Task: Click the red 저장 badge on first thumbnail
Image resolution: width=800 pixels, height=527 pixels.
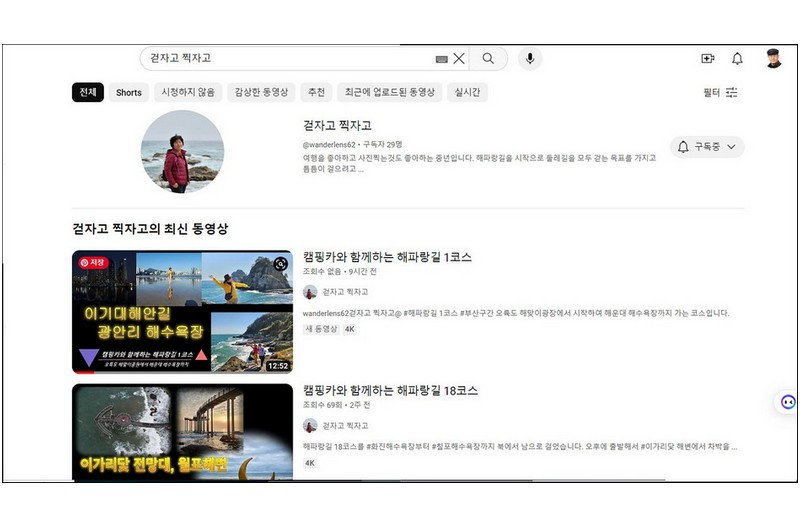Action: point(93,262)
